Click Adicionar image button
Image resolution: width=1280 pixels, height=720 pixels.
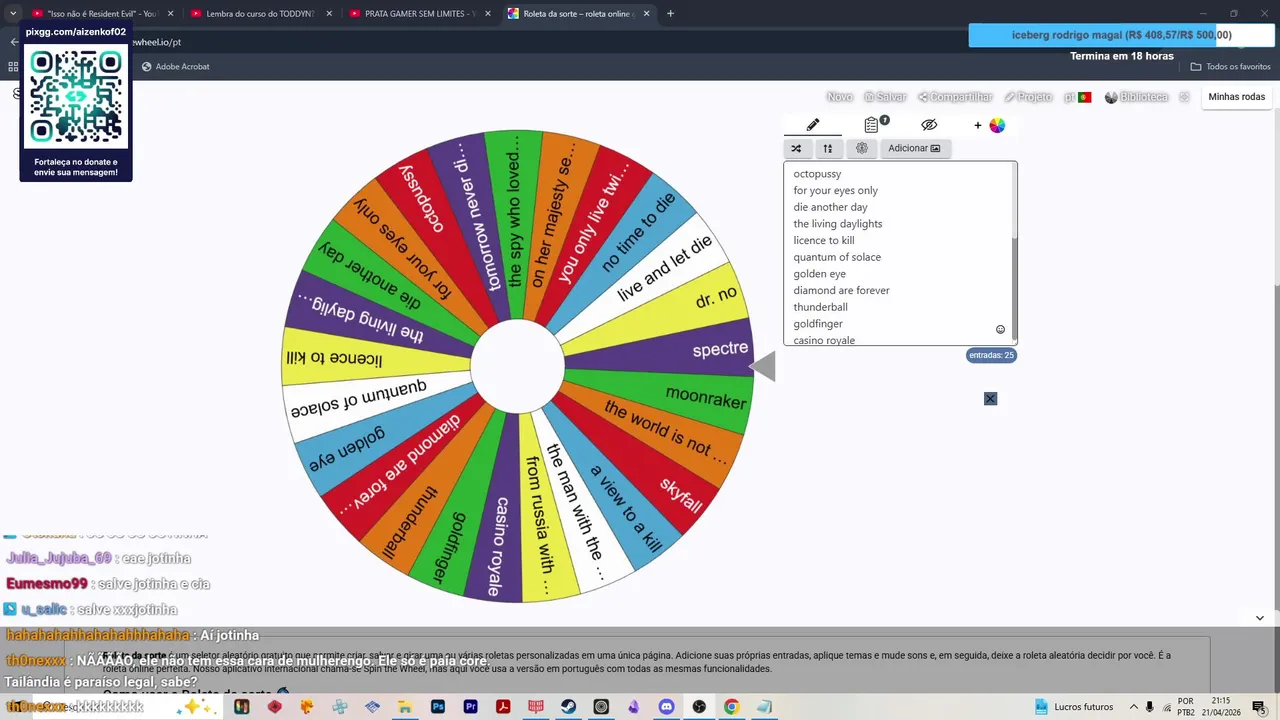coord(914,148)
